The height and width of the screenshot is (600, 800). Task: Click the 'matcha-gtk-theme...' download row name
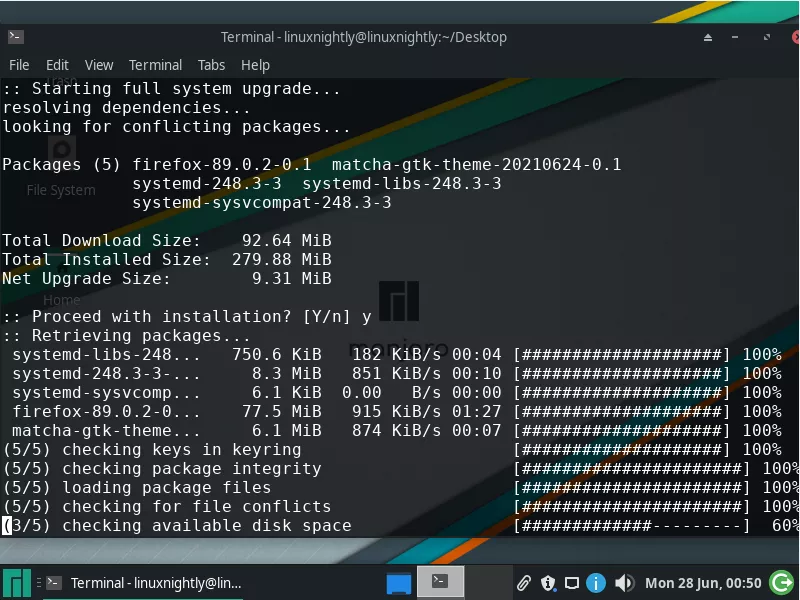[106, 431]
